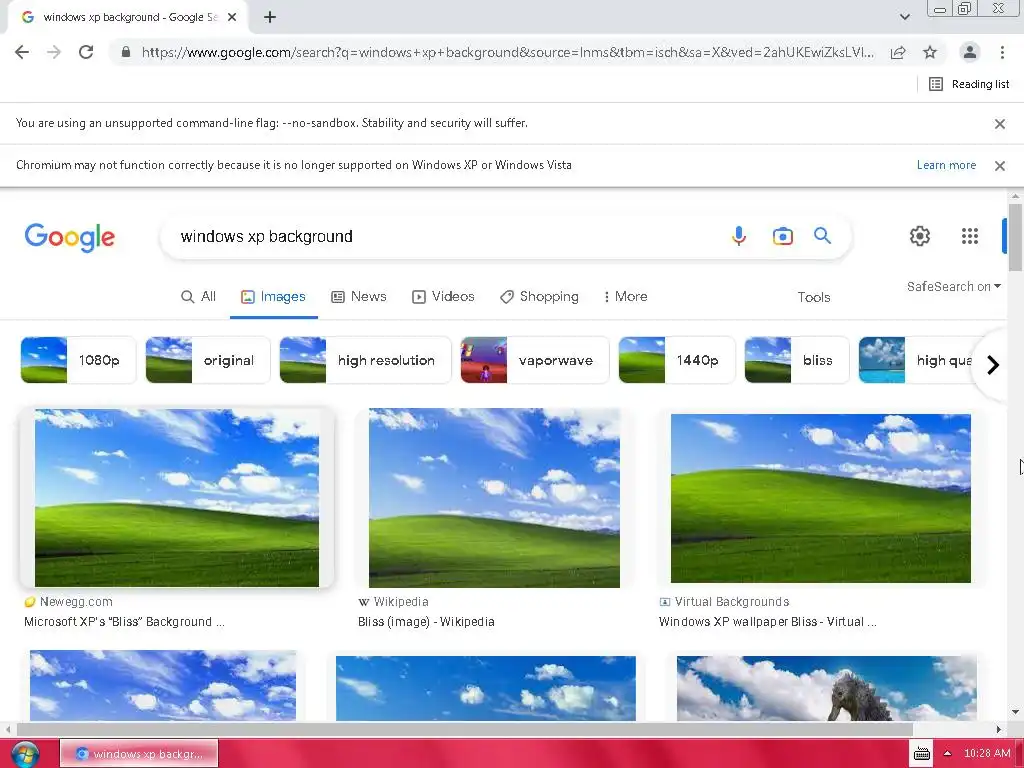Dismiss the Windows XP unsupported warning
Image resolution: width=1024 pixels, height=768 pixels.
pyautogui.click(x=999, y=166)
